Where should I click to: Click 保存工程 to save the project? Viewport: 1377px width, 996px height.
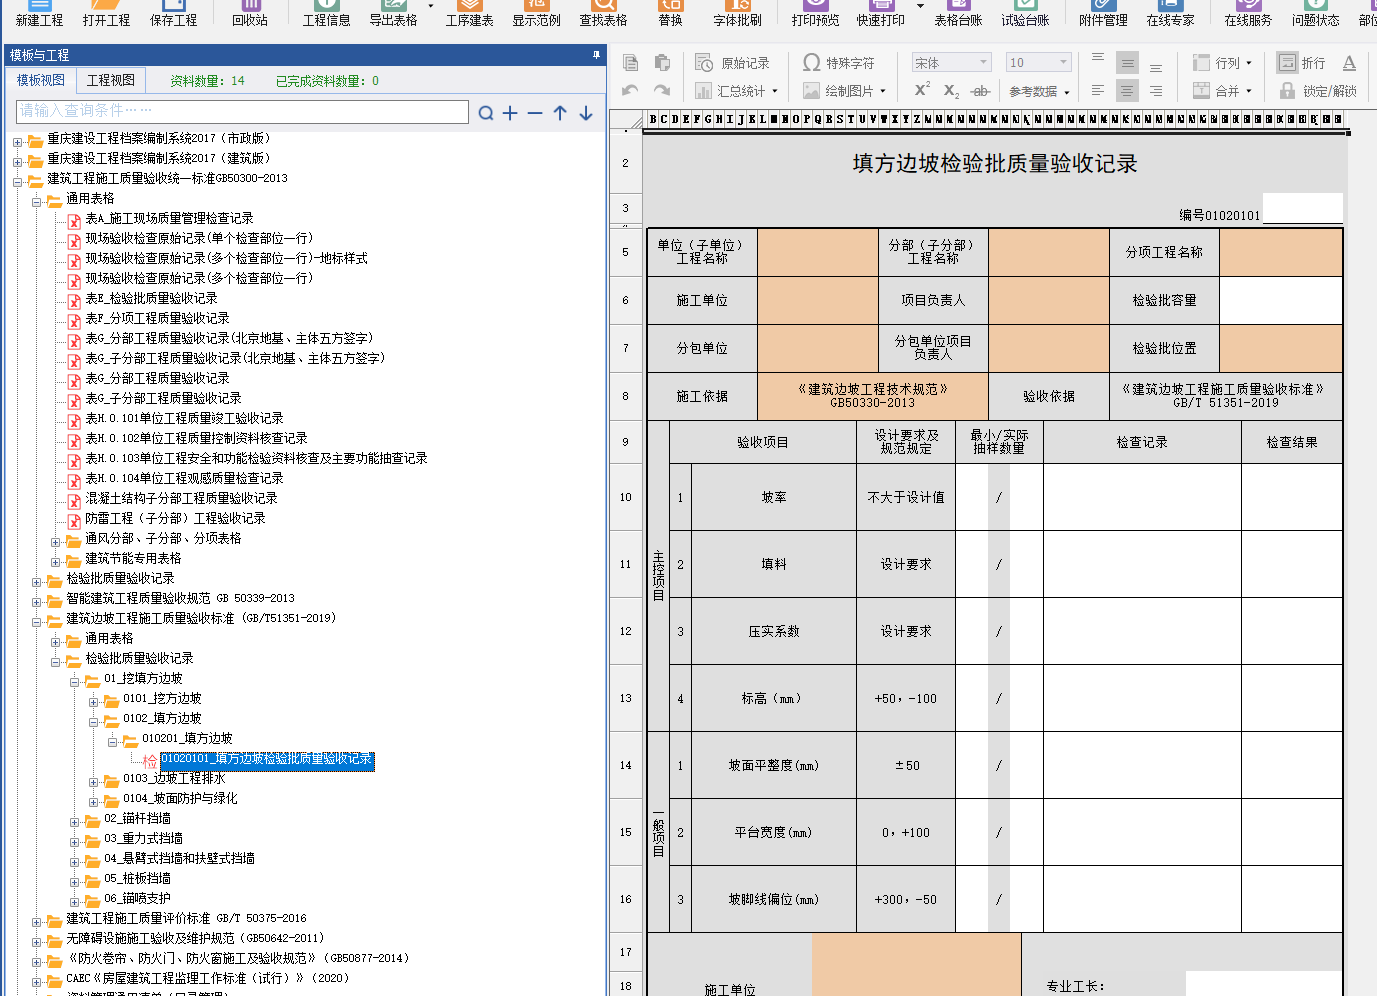pos(173,14)
